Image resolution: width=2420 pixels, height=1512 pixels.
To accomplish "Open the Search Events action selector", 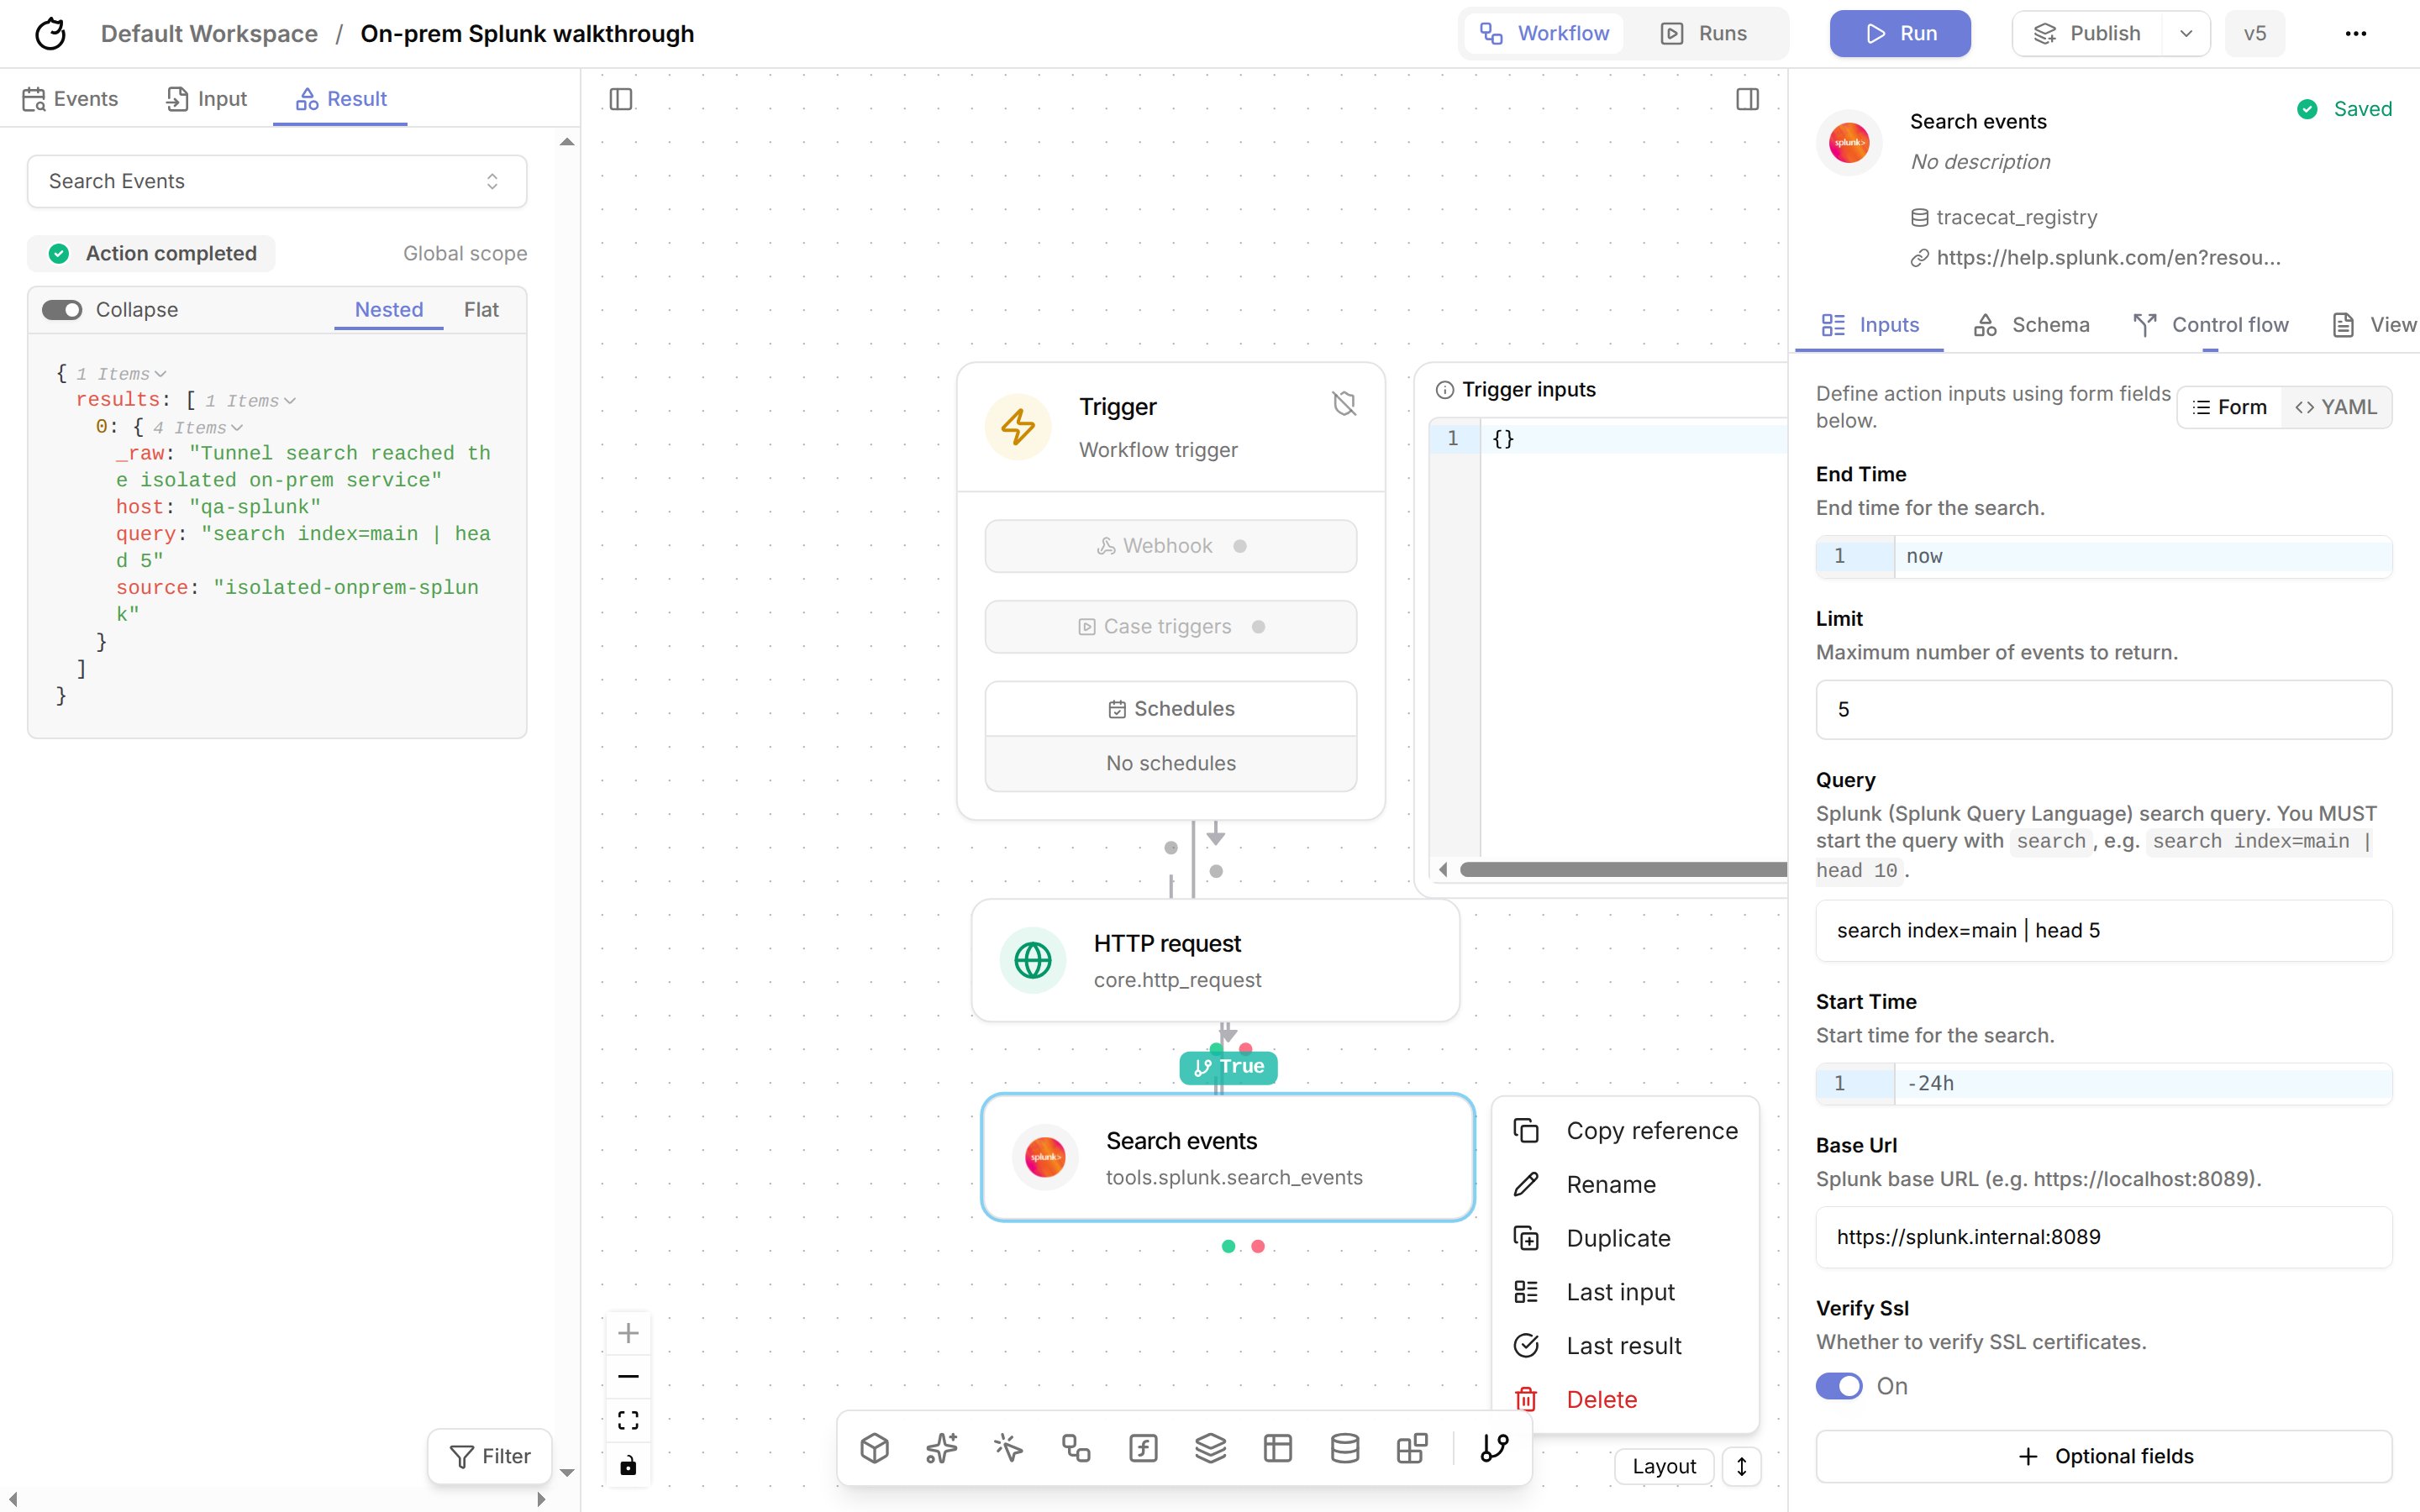I will 277,181.
